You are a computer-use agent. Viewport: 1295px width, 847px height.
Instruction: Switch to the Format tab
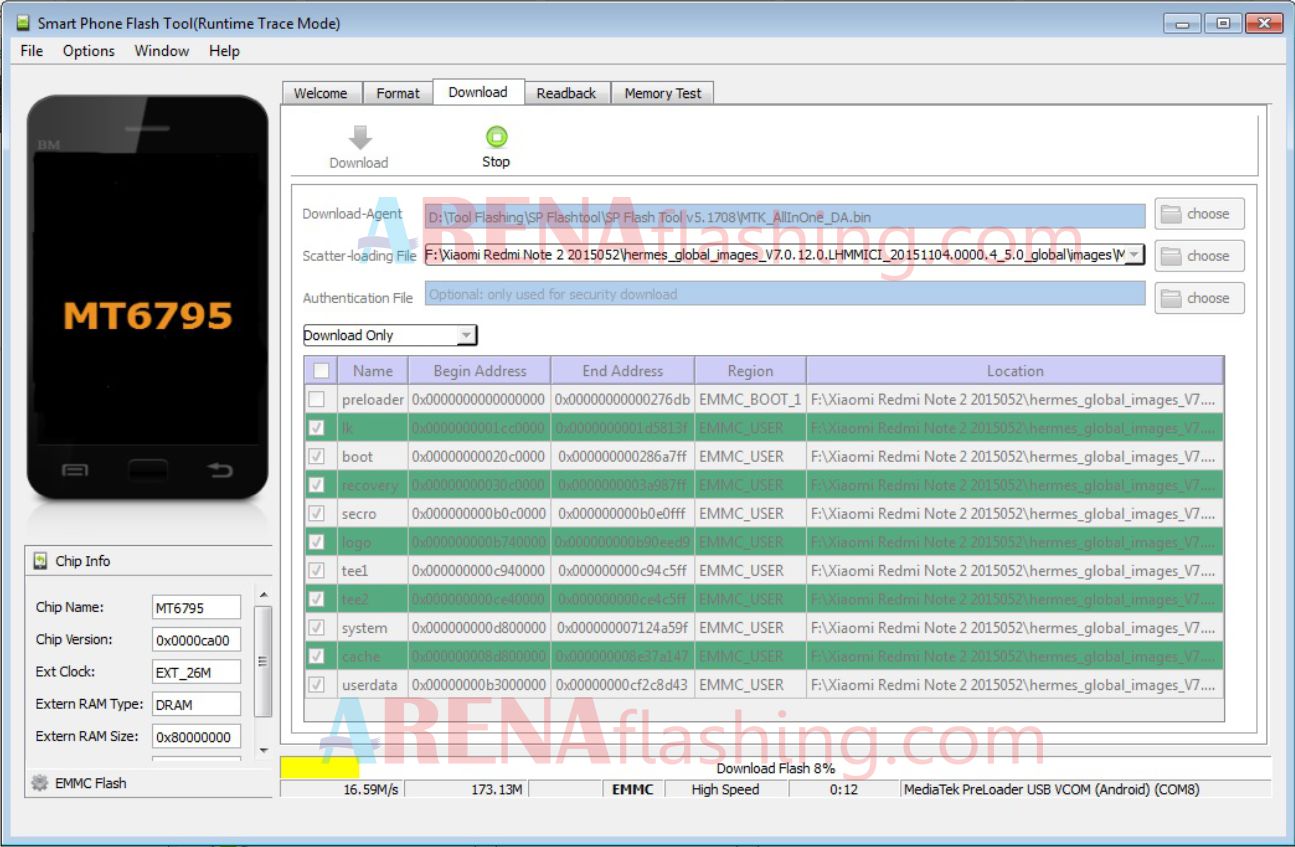click(398, 93)
